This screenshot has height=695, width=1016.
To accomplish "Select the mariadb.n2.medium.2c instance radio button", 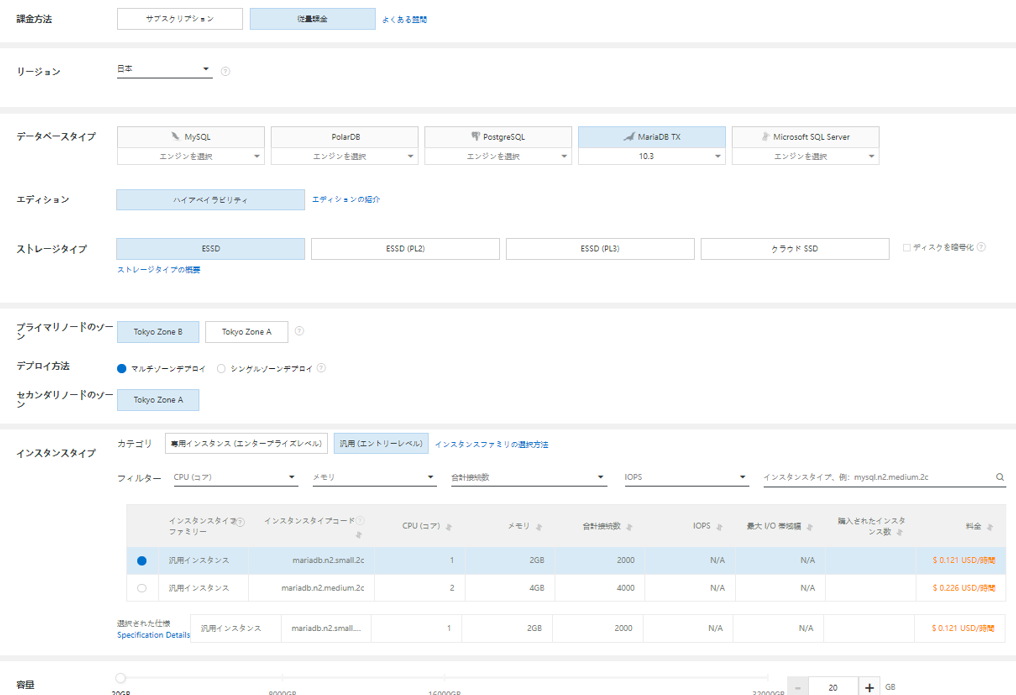I will pos(141,588).
